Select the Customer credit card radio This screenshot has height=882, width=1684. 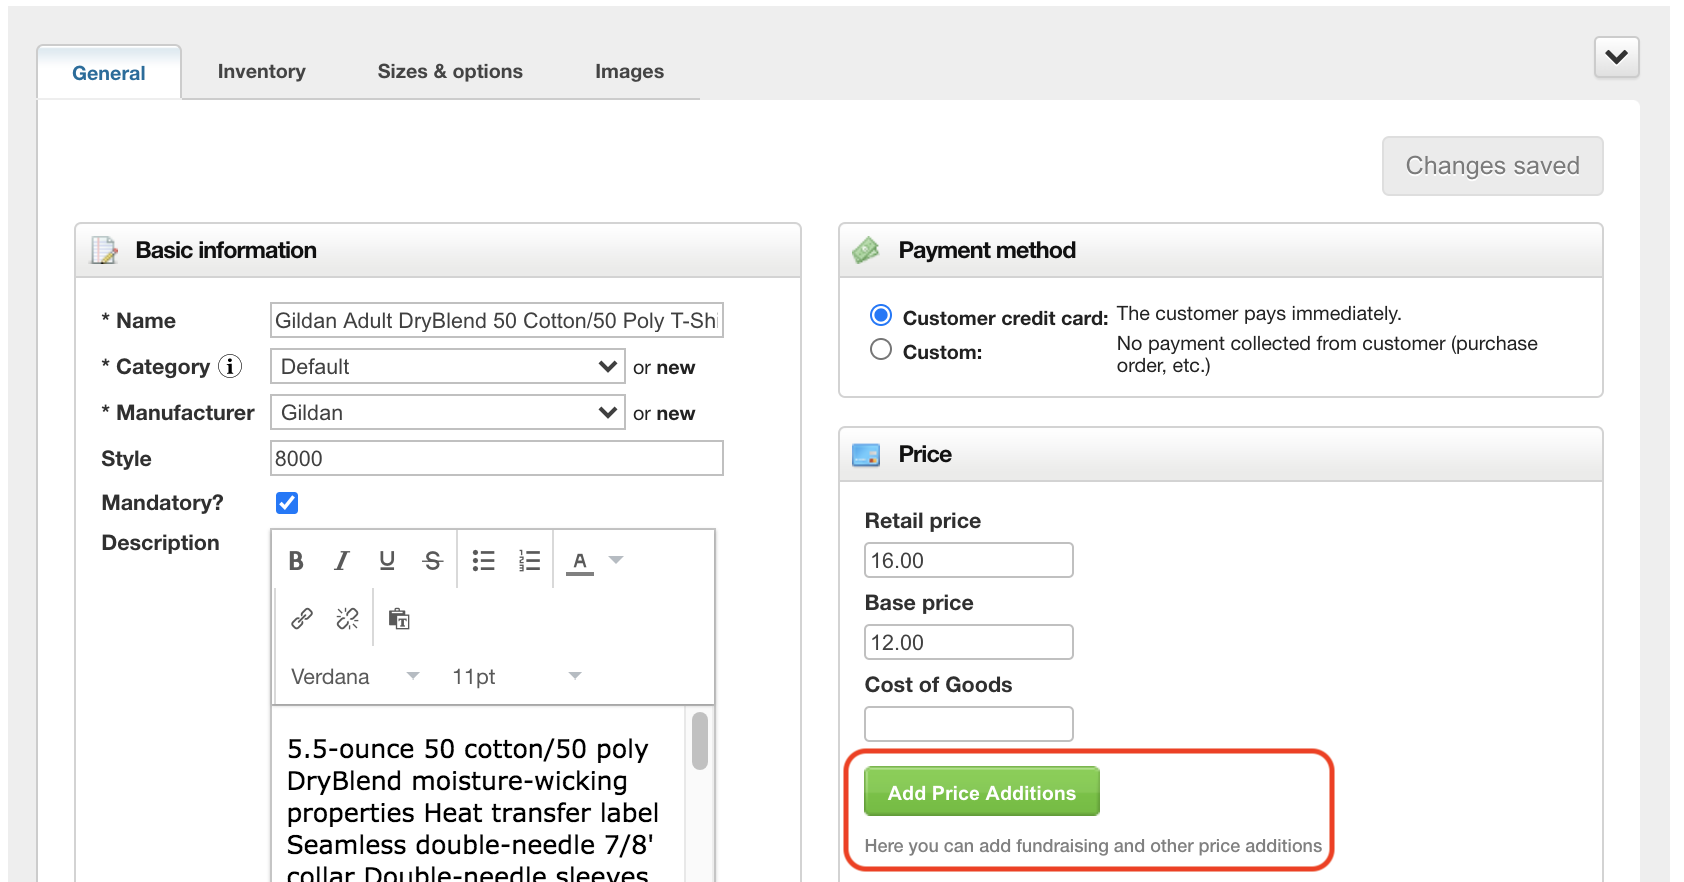click(x=881, y=316)
